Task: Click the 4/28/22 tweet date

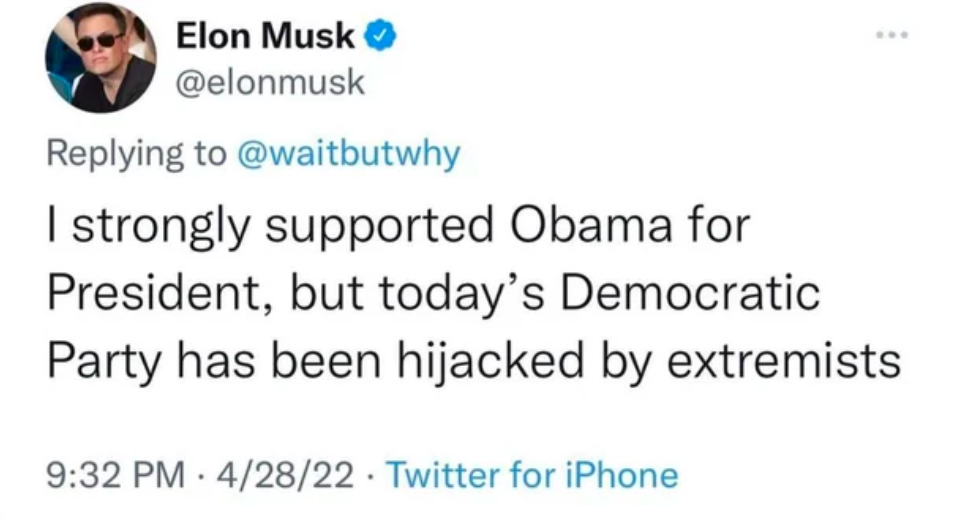Action: tap(285, 475)
